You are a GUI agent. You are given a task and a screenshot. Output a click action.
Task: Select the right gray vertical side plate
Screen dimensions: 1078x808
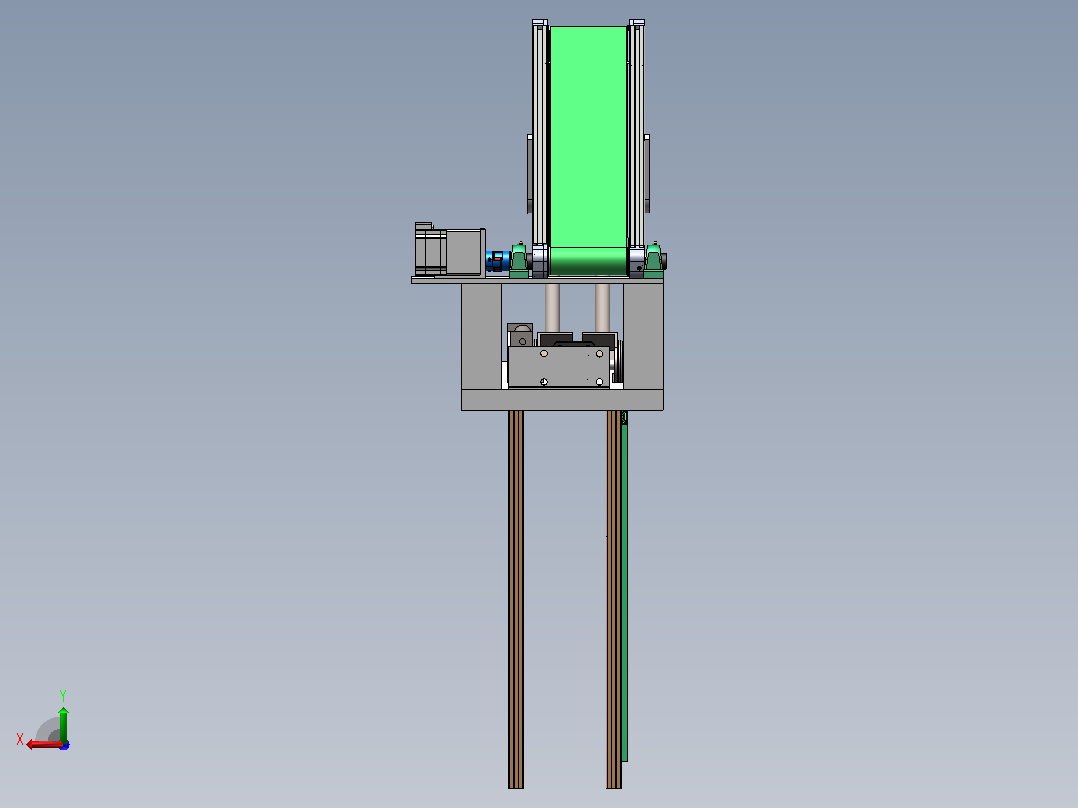[644, 336]
